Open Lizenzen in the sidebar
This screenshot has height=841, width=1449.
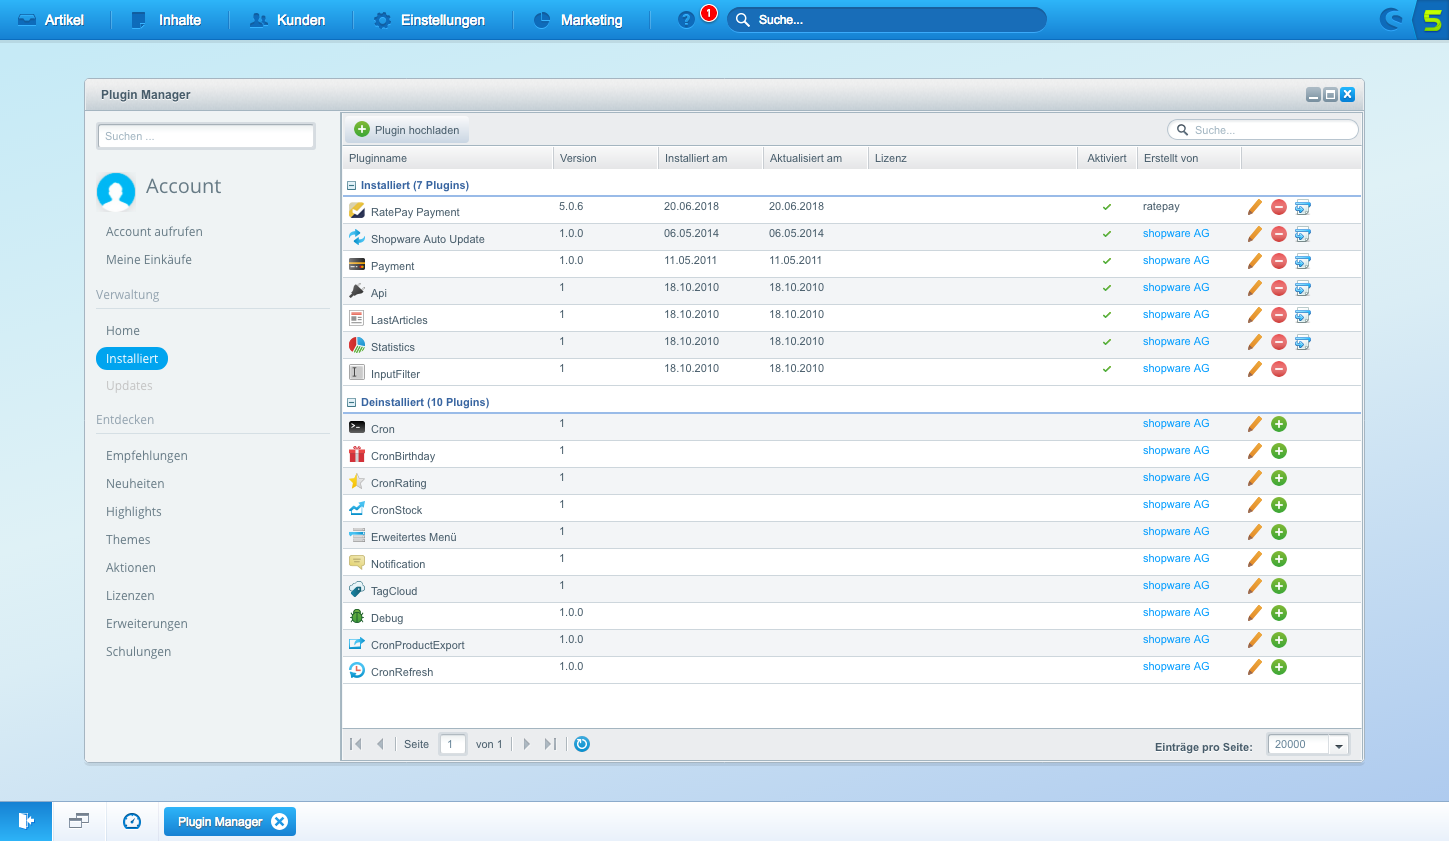(x=130, y=596)
